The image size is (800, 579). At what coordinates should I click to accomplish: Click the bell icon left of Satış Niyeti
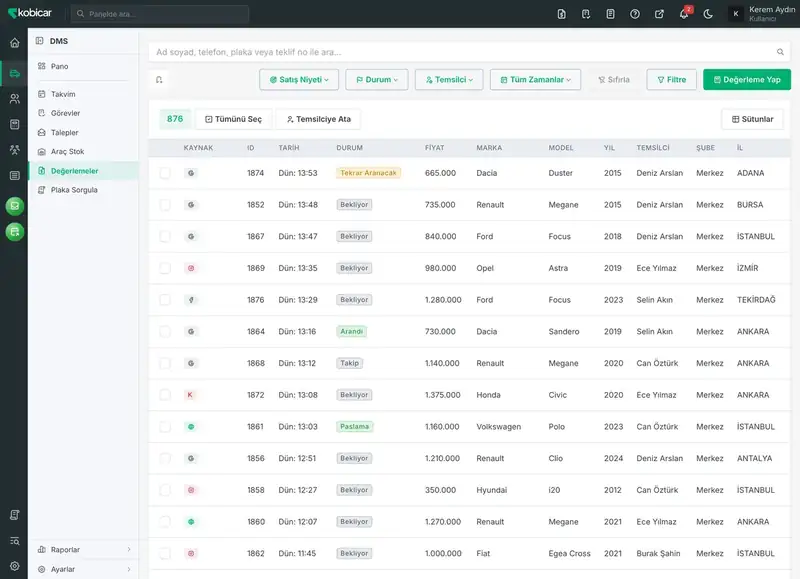pyautogui.click(x=159, y=80)
